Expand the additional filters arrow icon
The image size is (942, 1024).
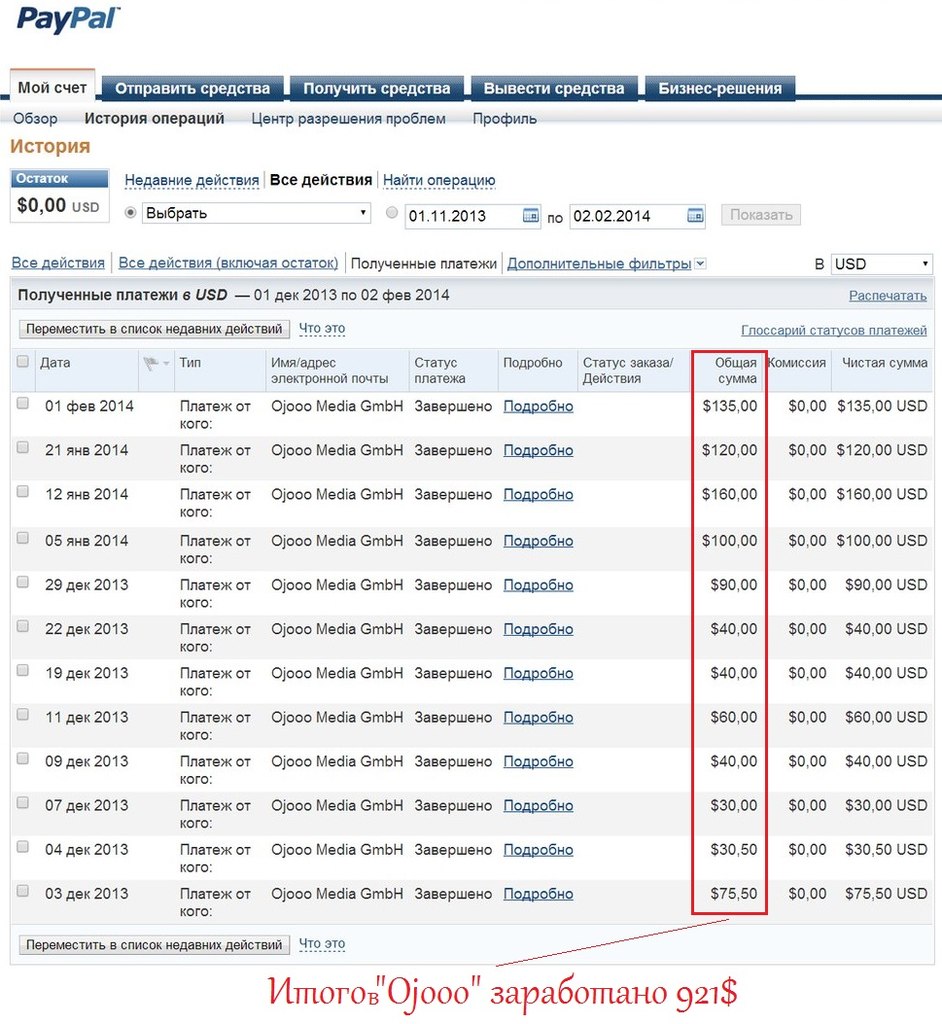[700, 263]
